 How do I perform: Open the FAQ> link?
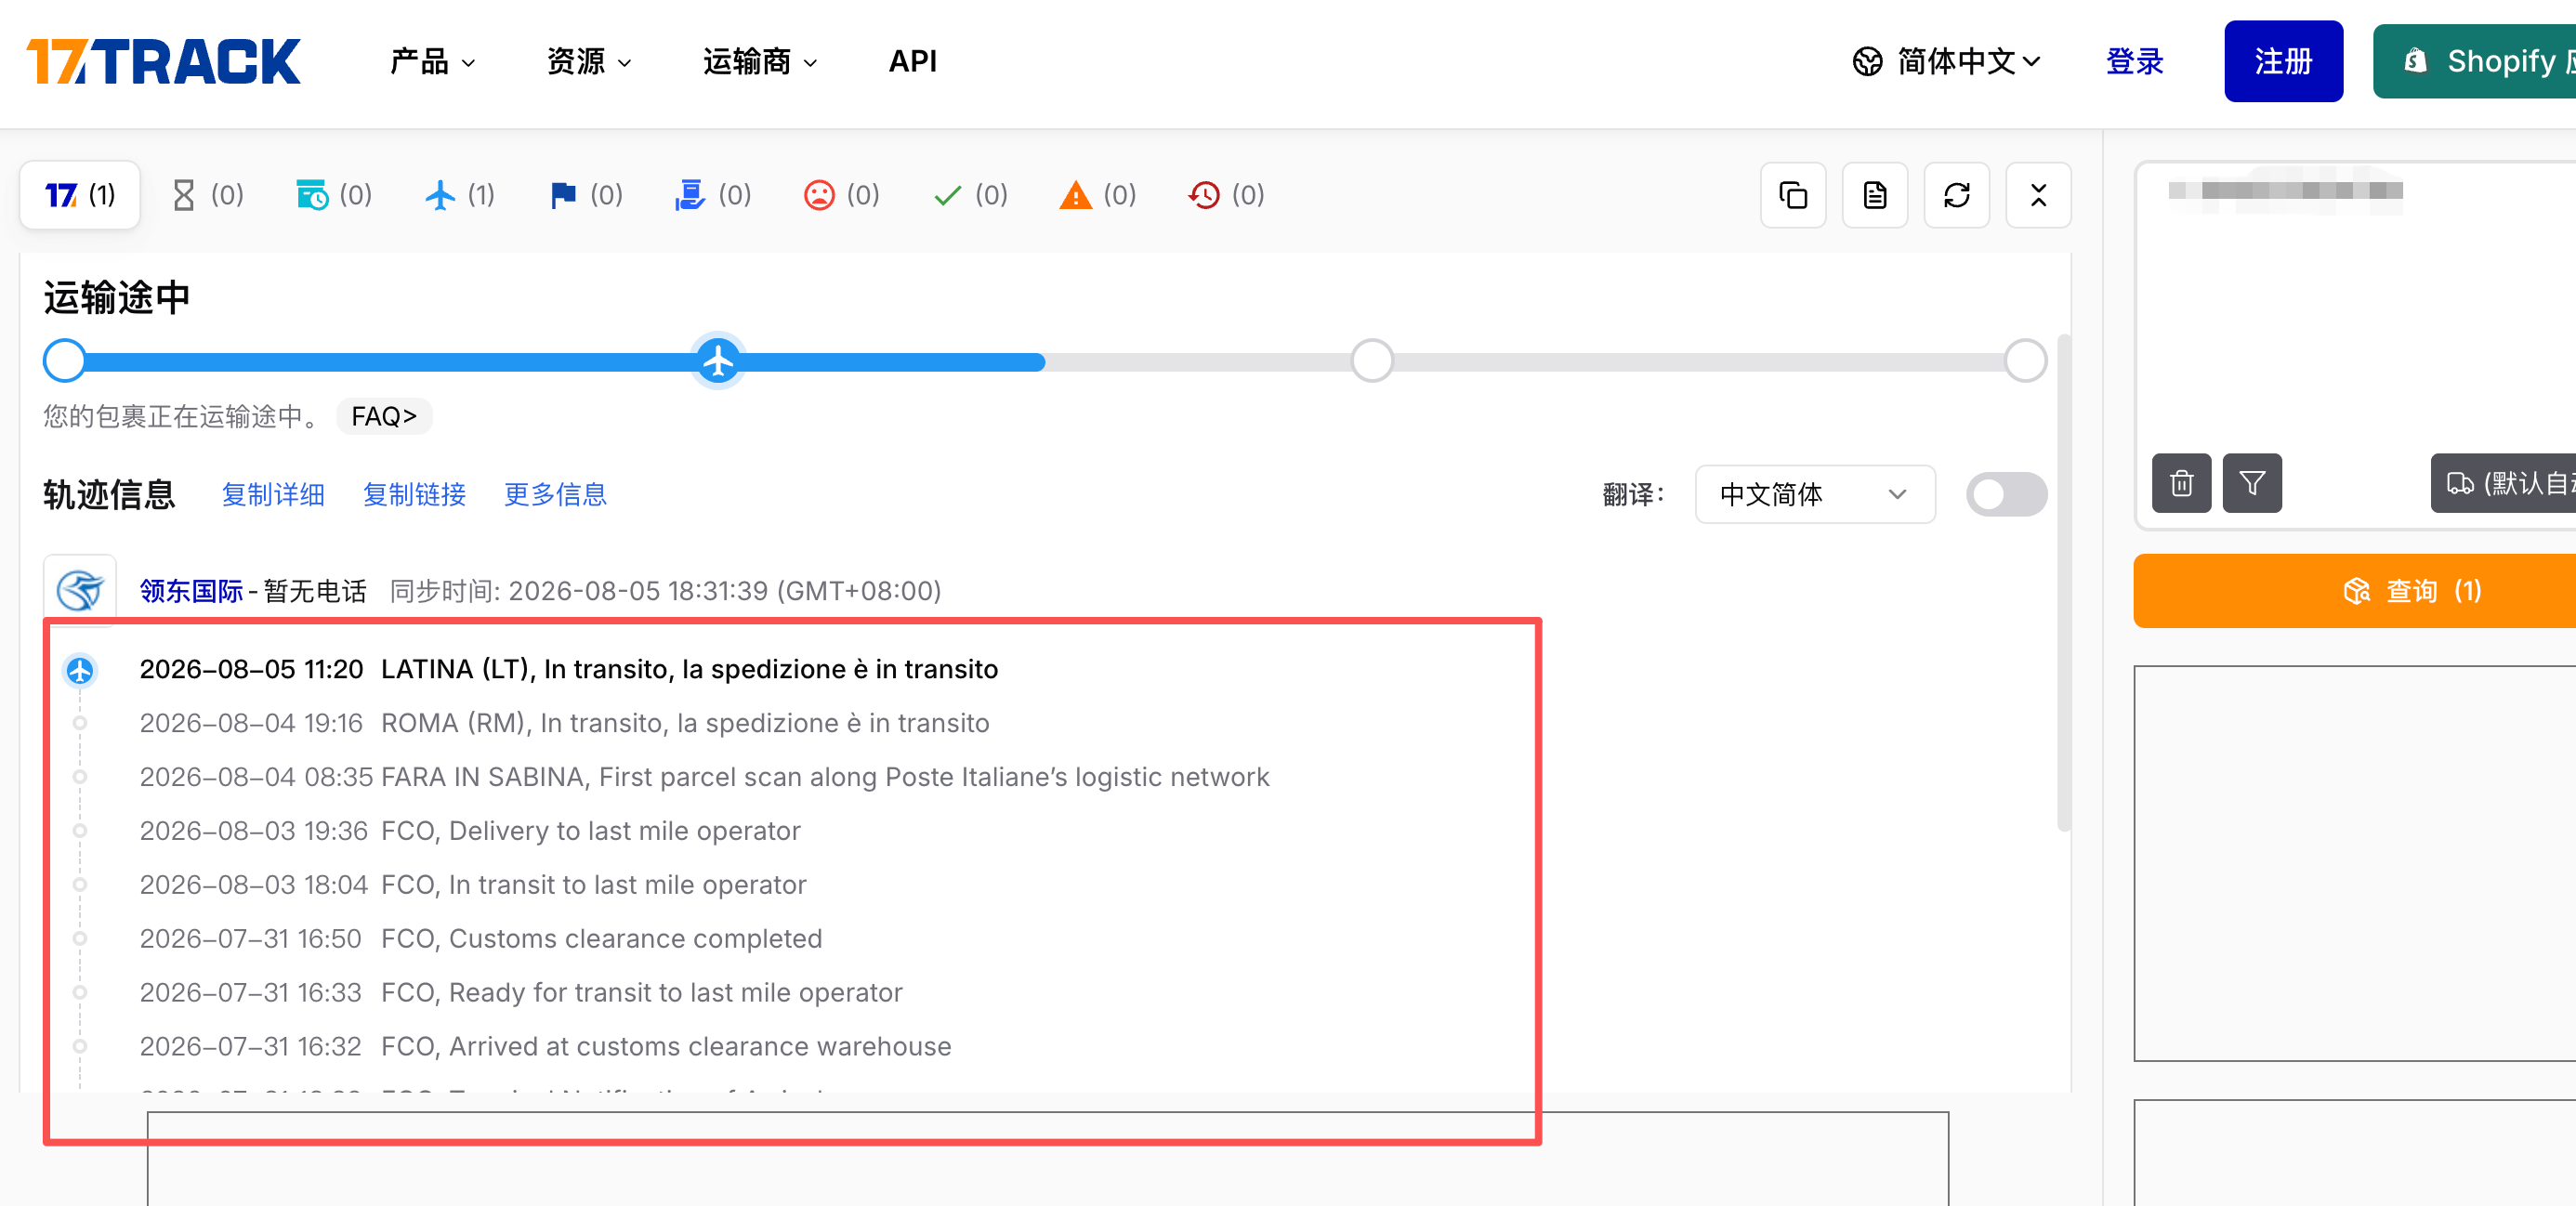(384, 416)
